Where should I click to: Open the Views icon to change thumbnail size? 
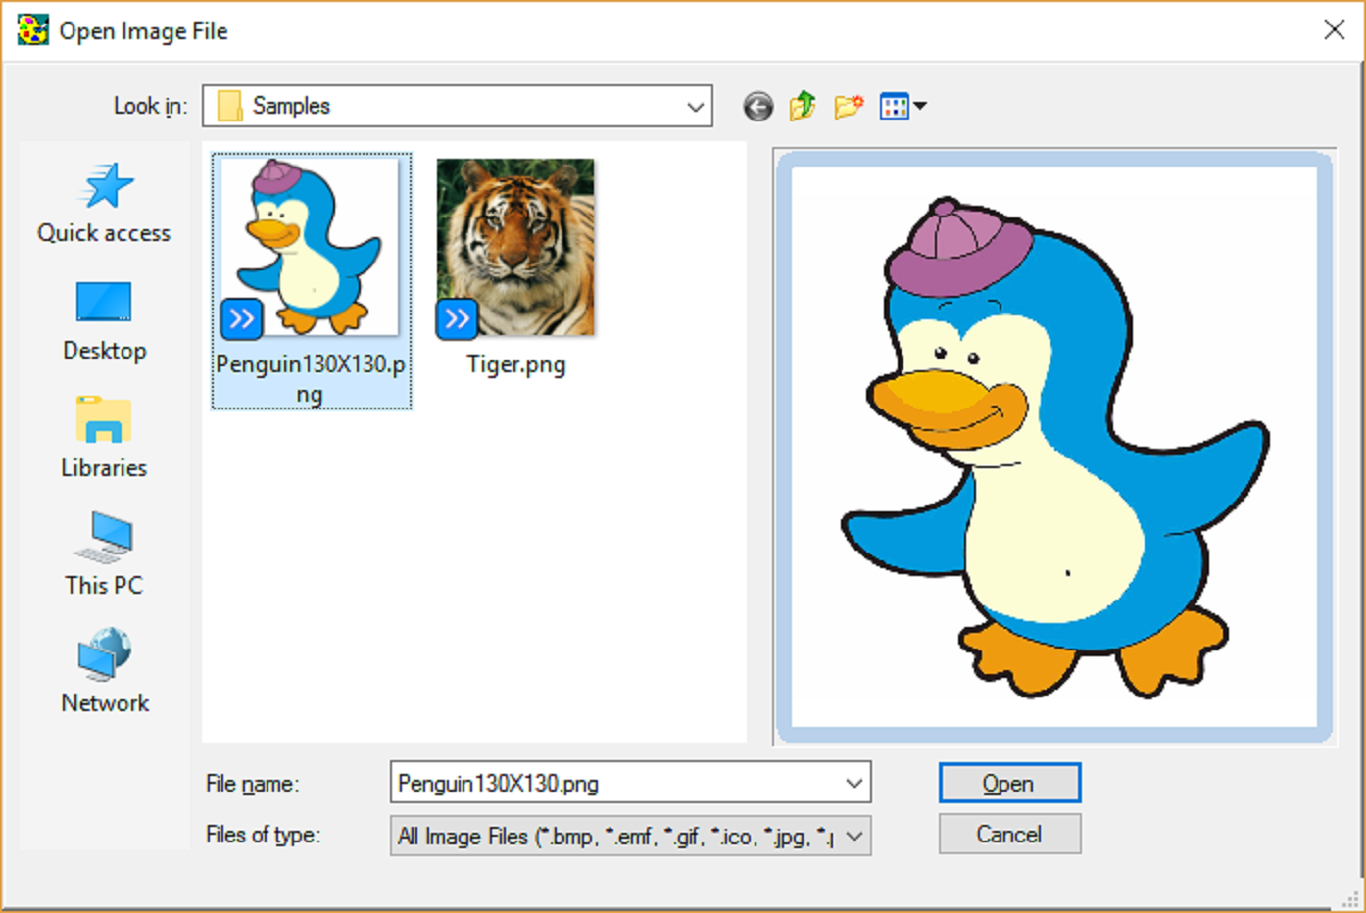893,105
